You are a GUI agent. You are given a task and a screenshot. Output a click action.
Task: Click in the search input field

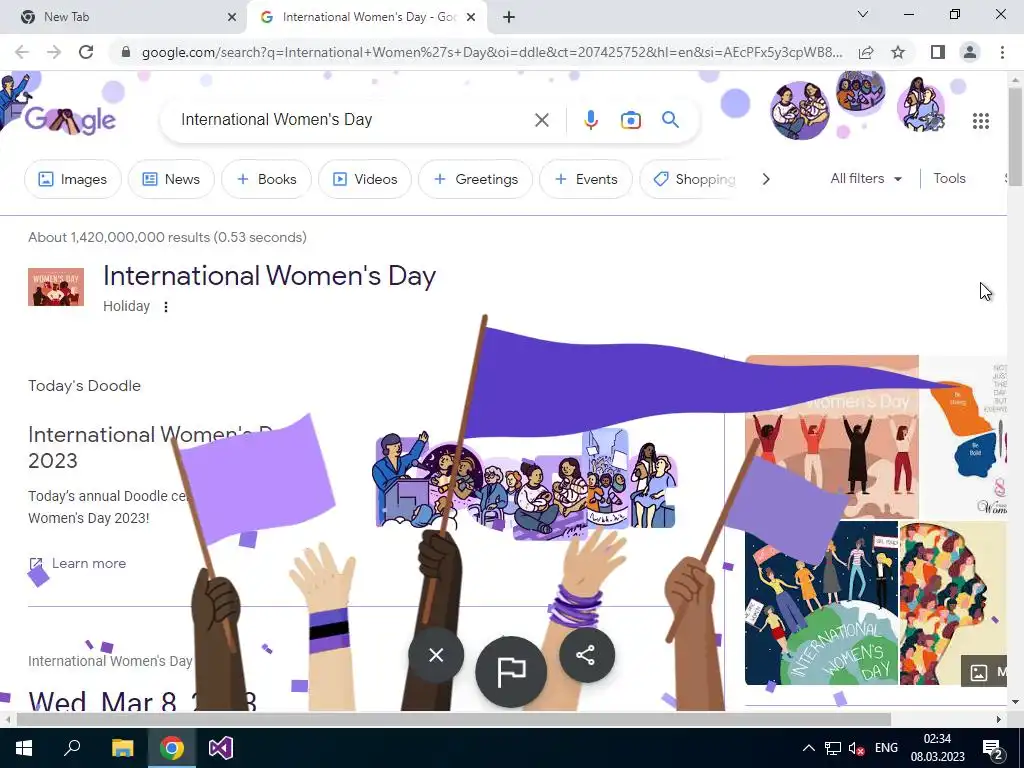pyautogui.click(x=353, y=120)
